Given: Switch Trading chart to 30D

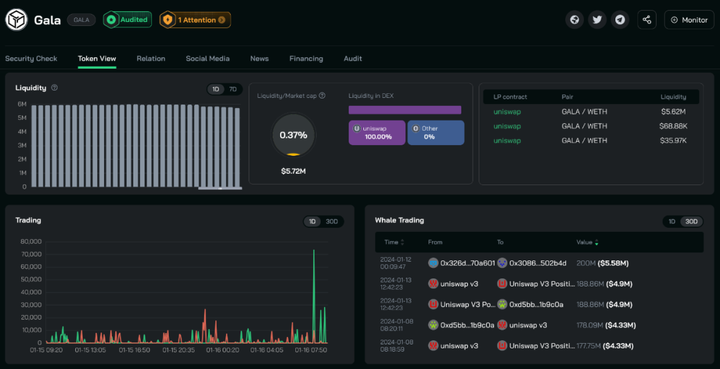Looking at the screenshot, I should click(332, 222).
